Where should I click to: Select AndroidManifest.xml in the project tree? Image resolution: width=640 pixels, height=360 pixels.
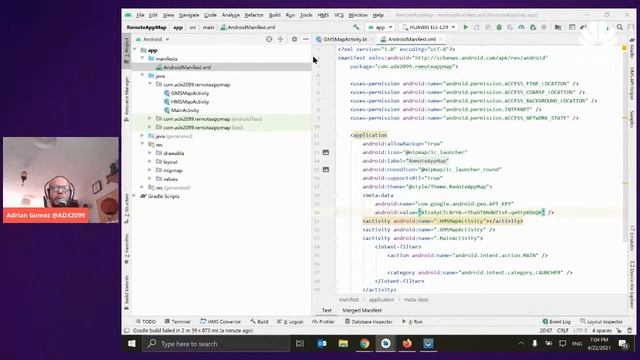(x=187, y=67)
